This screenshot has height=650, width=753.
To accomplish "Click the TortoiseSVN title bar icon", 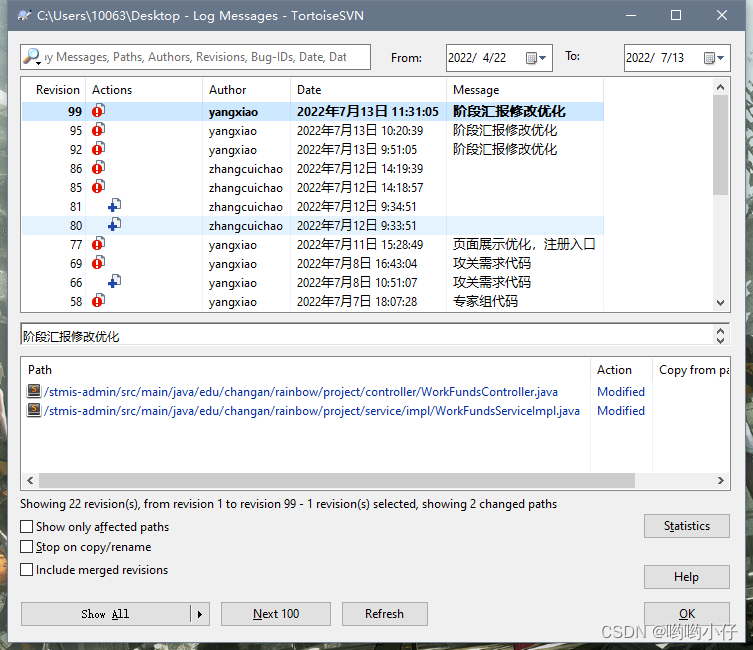I will click(24, 15).
